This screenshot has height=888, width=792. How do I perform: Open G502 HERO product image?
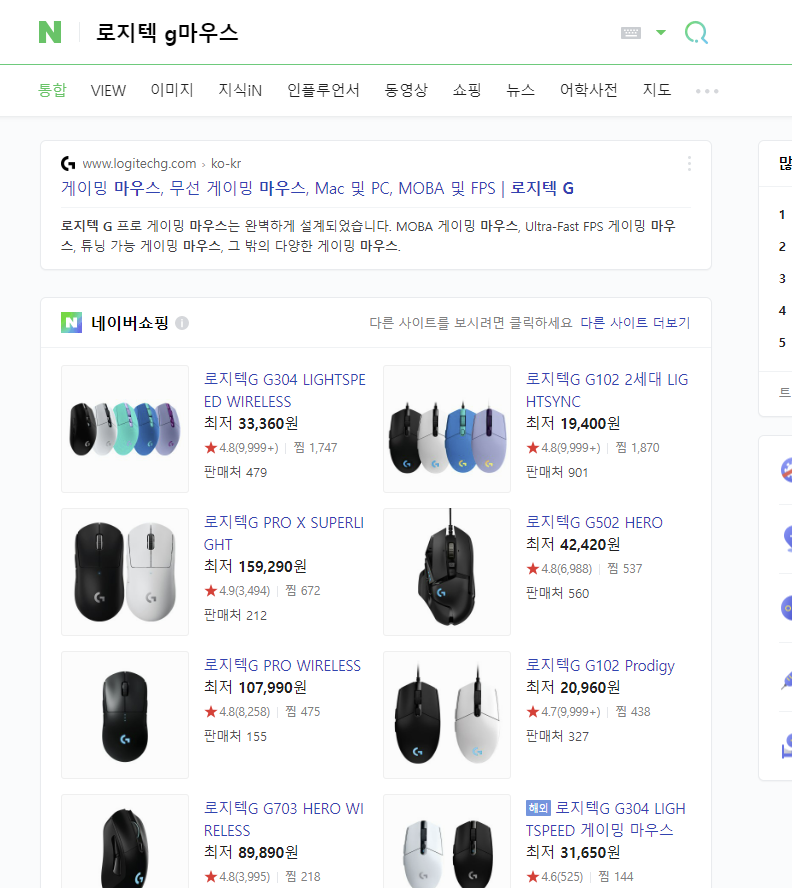click(x=447, y=572)
